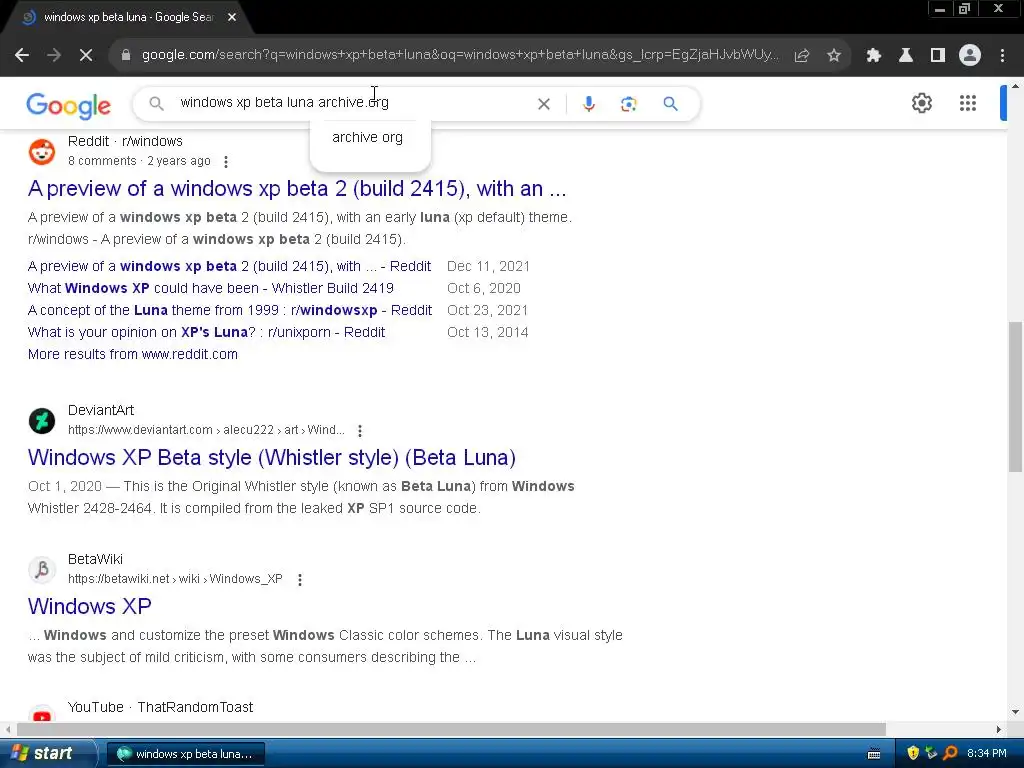Click the horizontal scrollbar thumb
This screenshot has height=768, width=1024.
click(x=451, y=729)
